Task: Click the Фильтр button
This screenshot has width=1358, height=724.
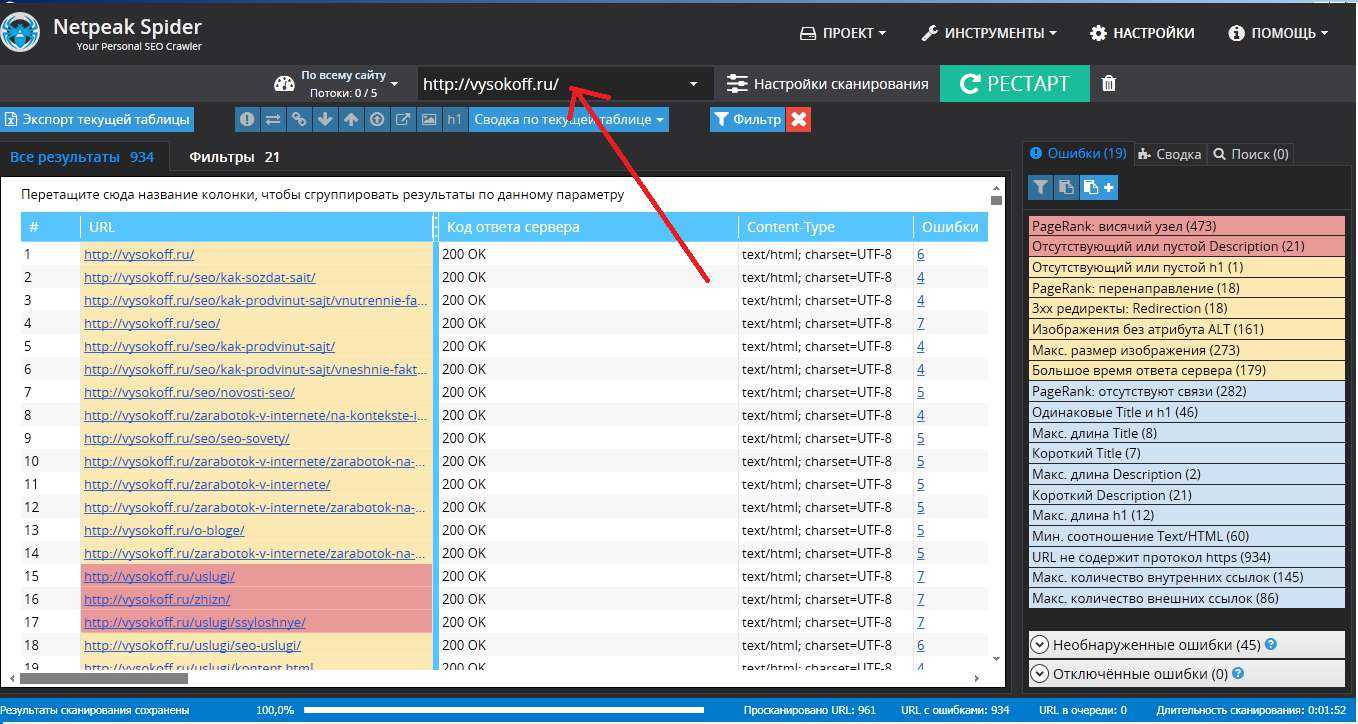Action: pos(746,120)
